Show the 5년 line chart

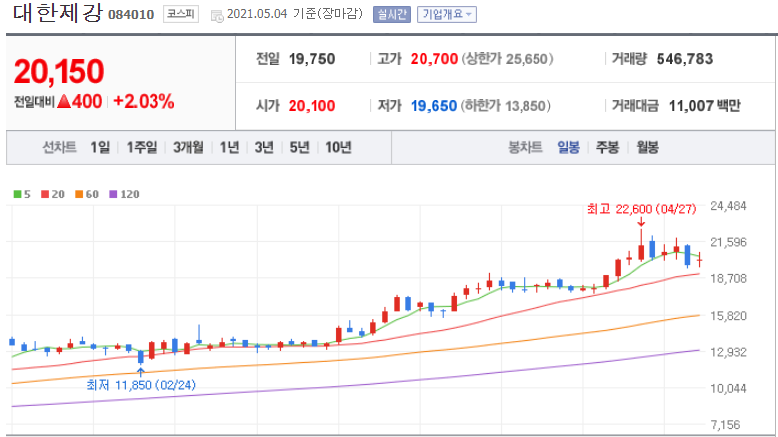pos(299,147)
